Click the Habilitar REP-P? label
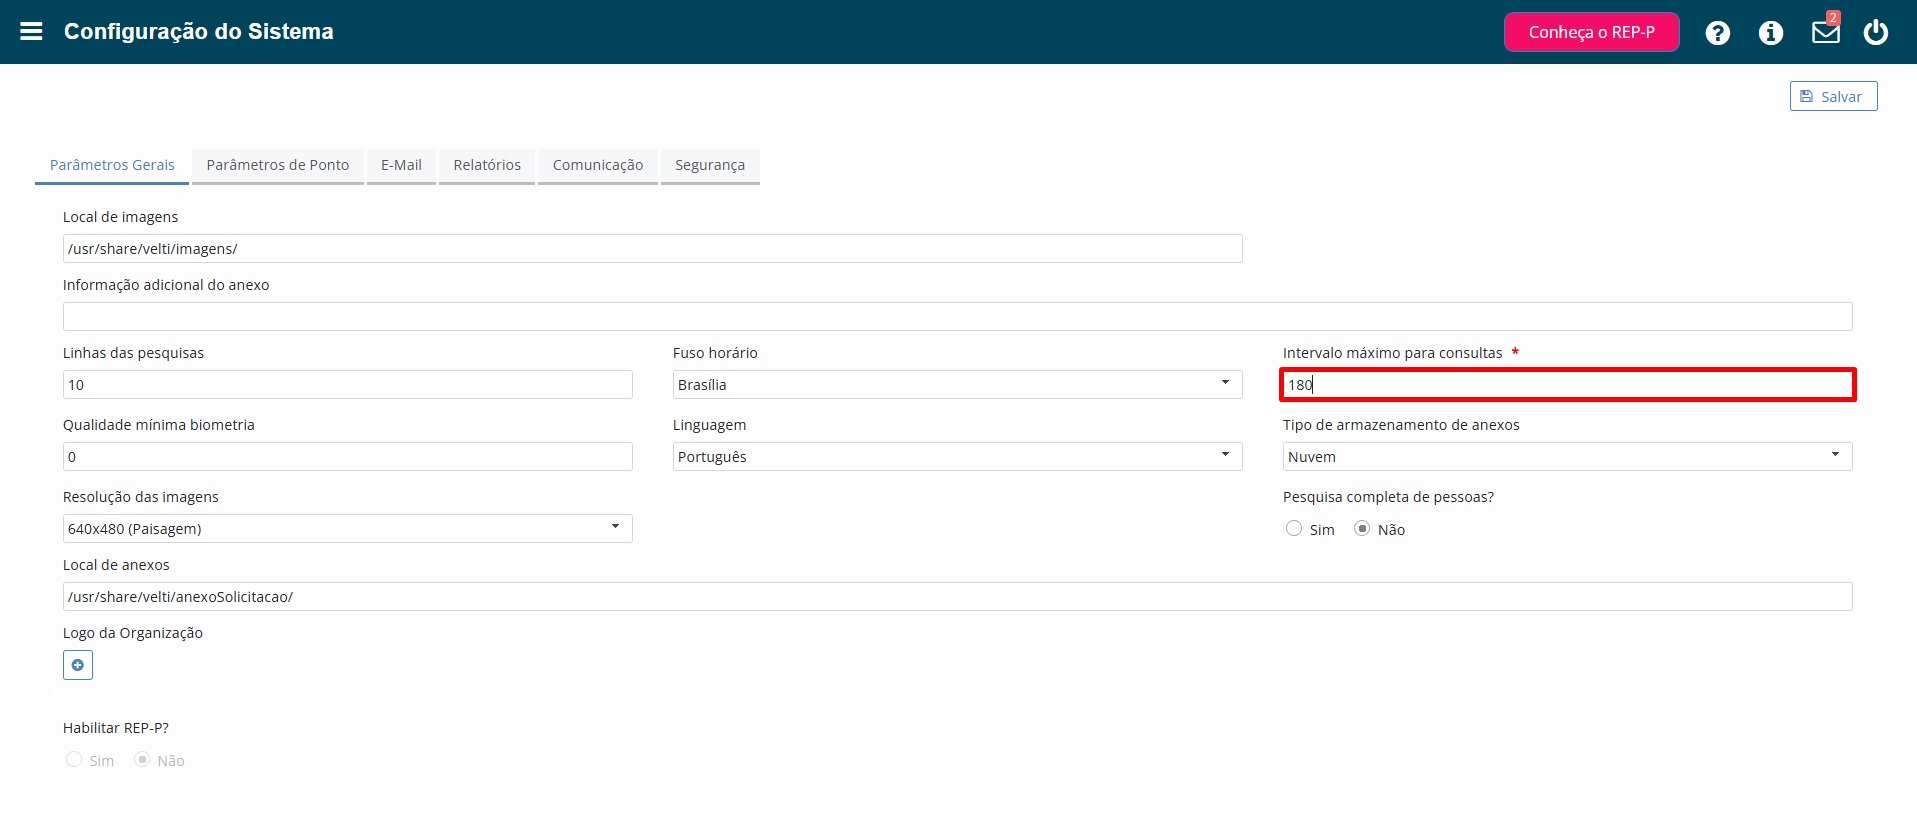Viewport: 1917px width, 825px height. [116, 728]
